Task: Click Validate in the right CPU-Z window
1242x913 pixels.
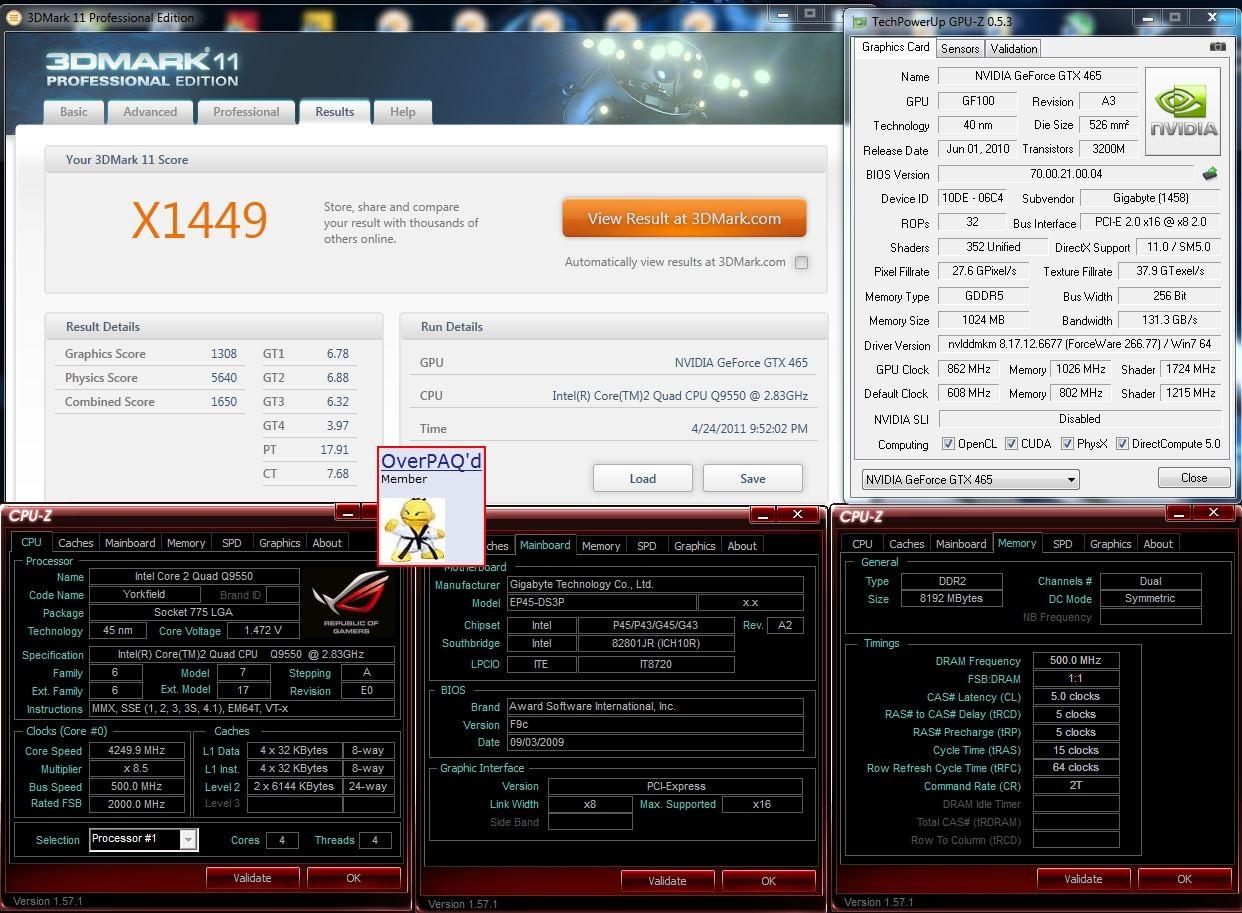Action: tap(1083, 879)
